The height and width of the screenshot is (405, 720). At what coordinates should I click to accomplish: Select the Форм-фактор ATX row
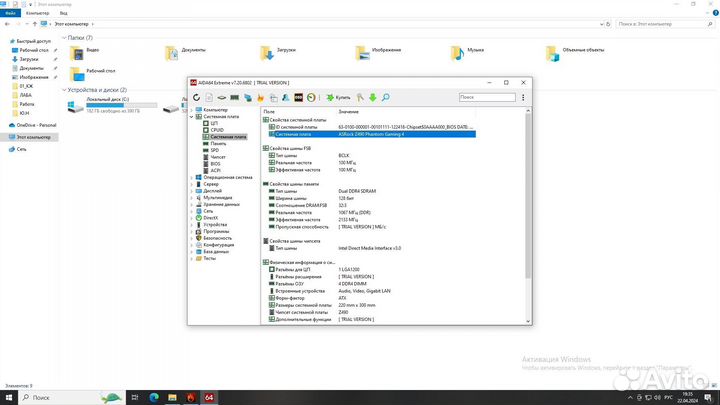(x=372, y=298)
